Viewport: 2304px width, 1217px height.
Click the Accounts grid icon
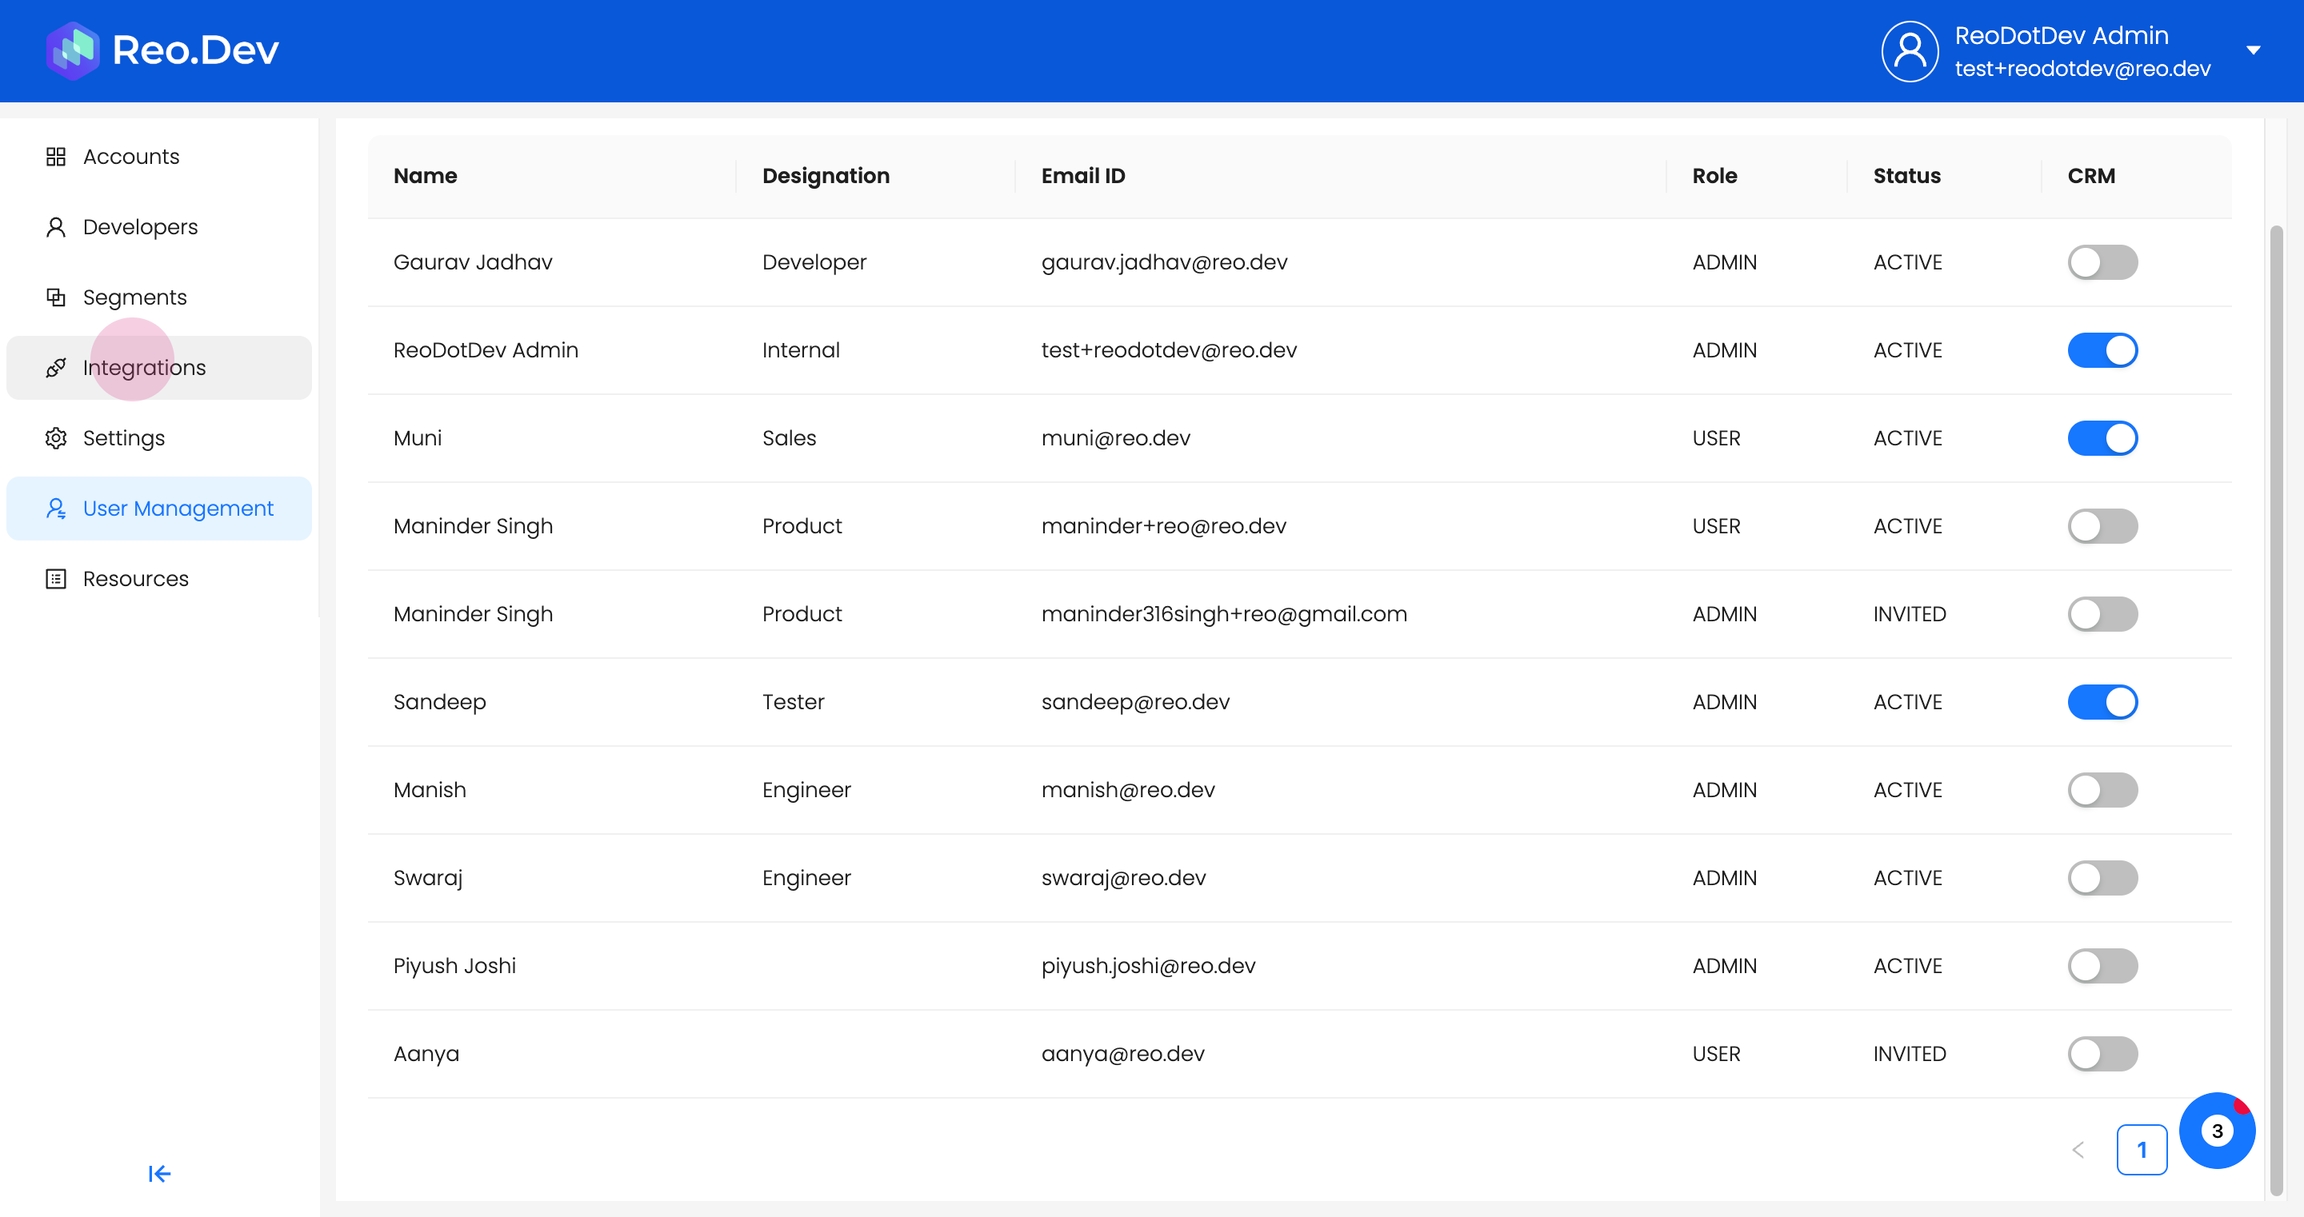click(x=56, y=157)
